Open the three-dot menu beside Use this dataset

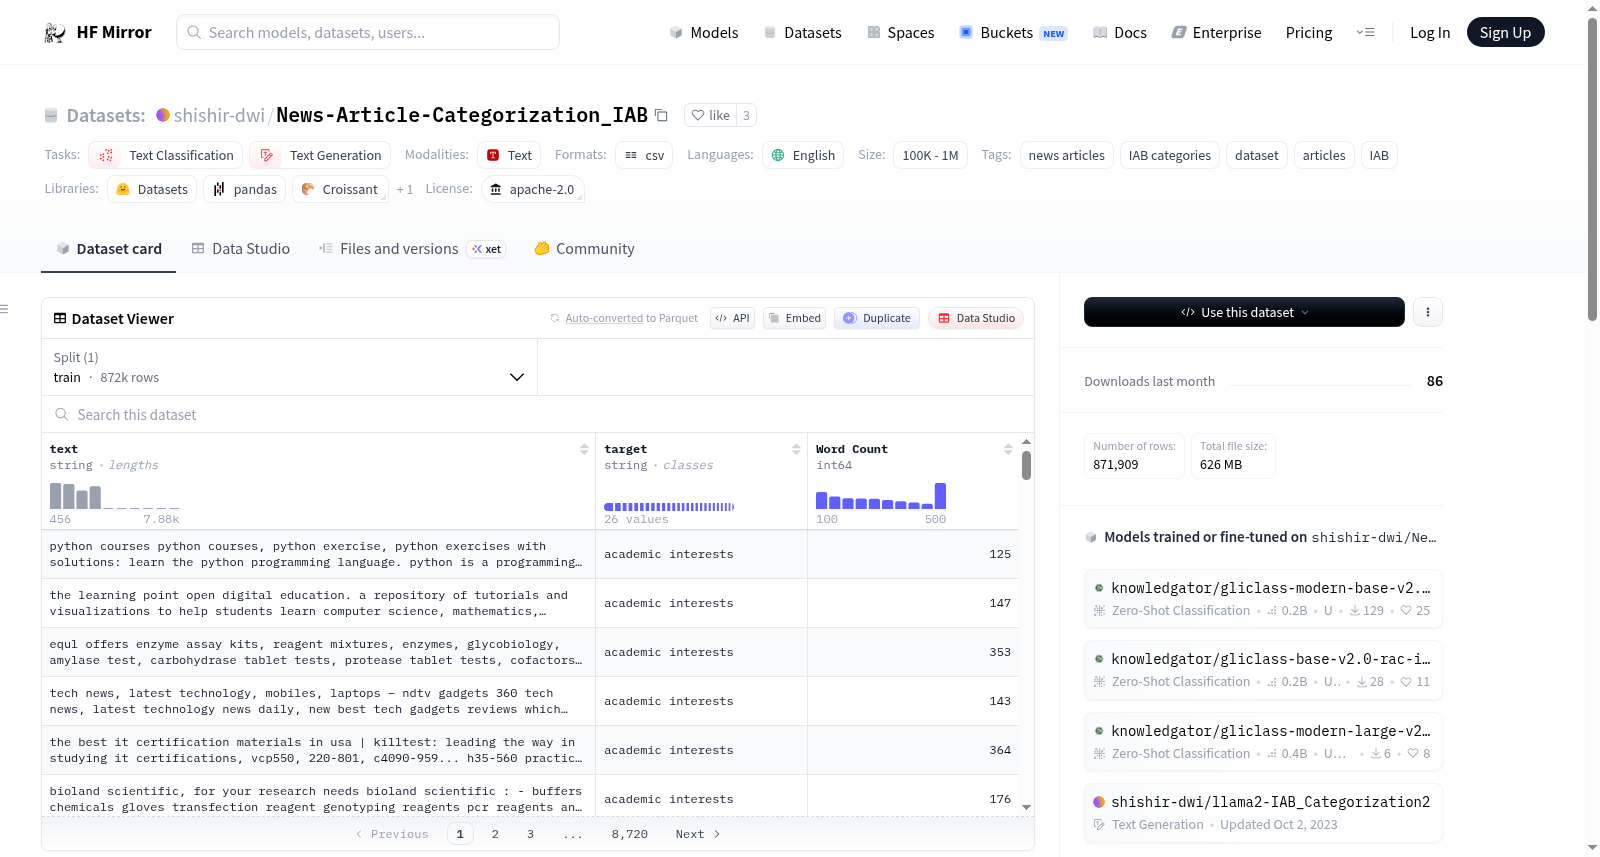click(1428, 312)
